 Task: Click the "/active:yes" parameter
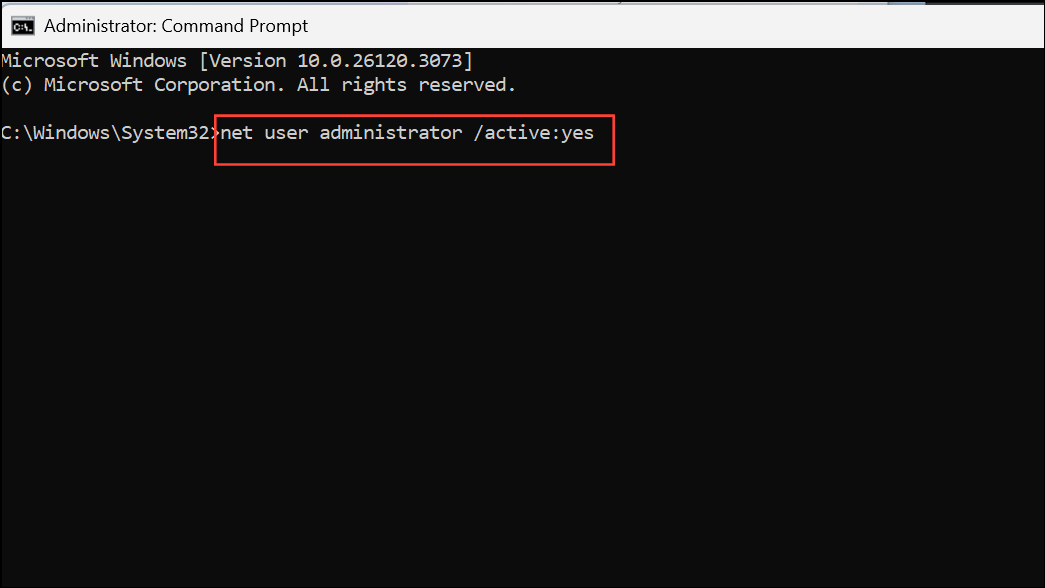[x=534, y=133]
